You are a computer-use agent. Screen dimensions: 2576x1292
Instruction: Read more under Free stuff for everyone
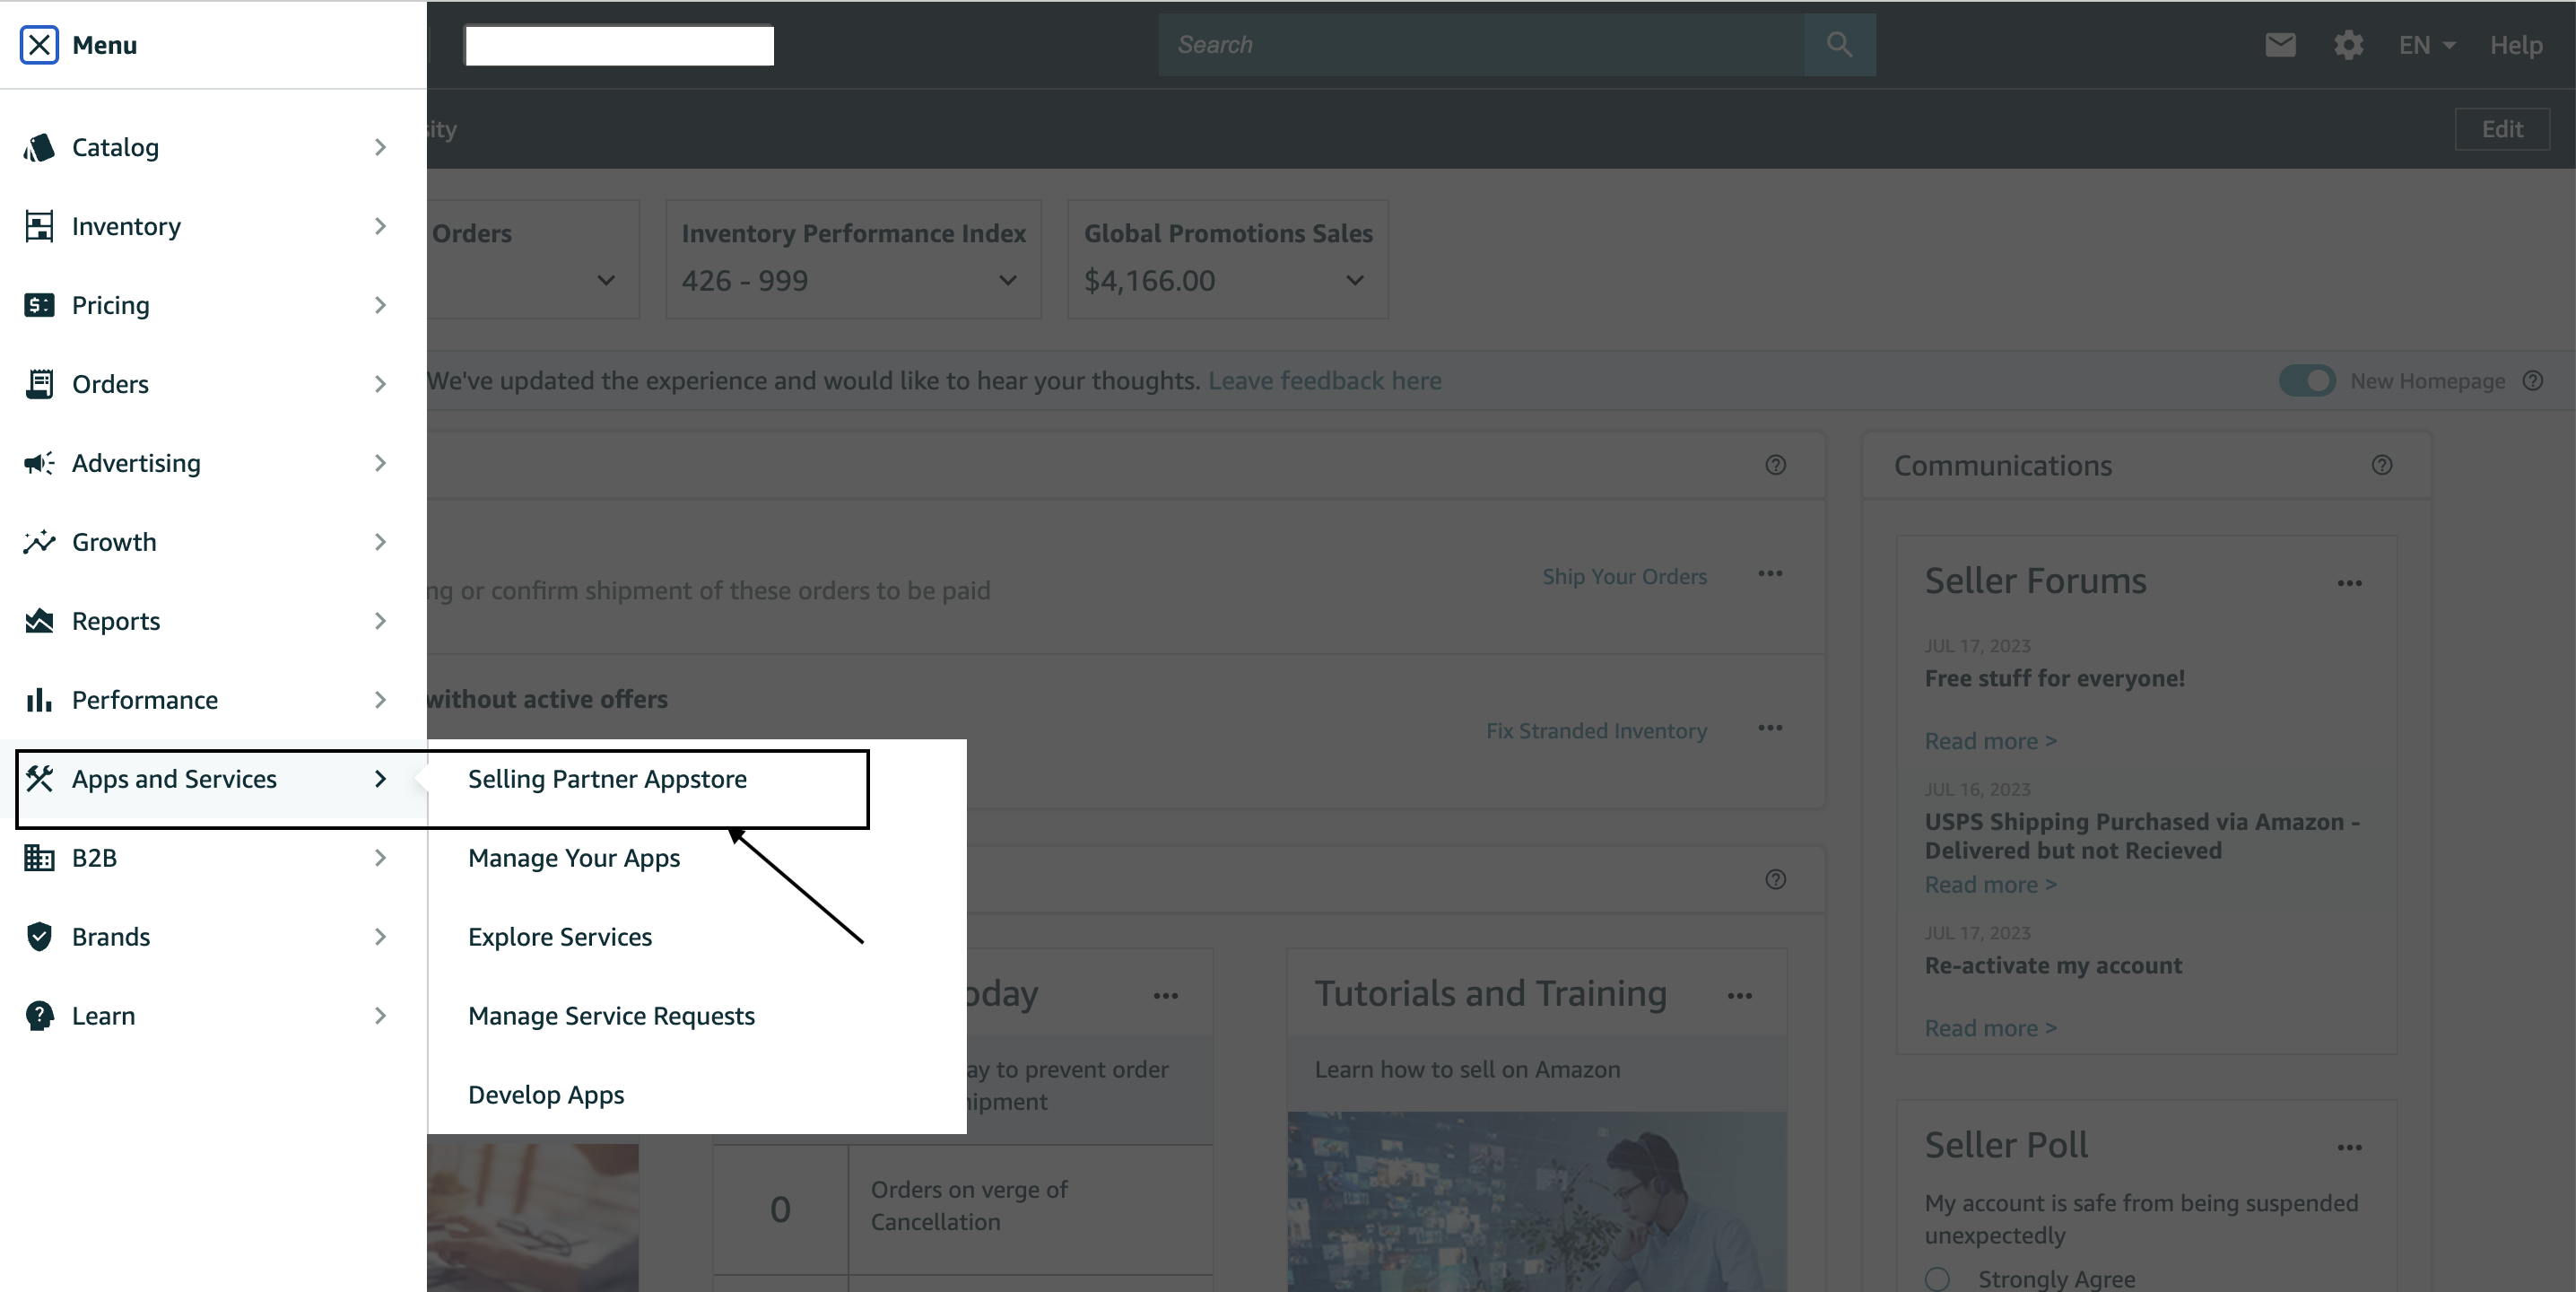click(x=1990, y=741)
